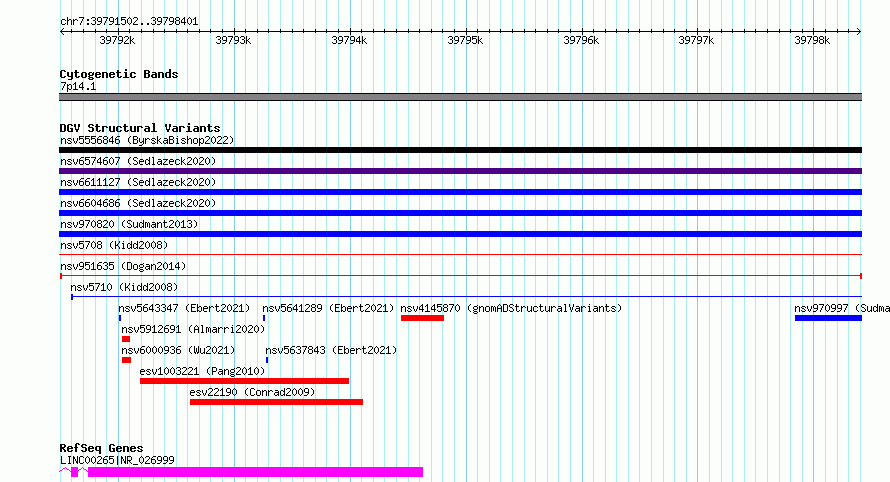Open the nsv5637843 (Ebert2021) label
890x482 pixels.
[x=331, y=350]
